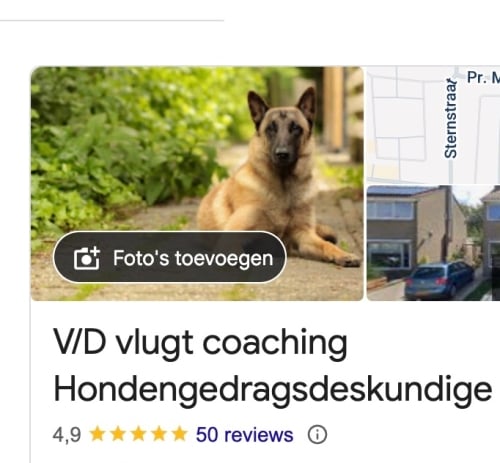Click the blue car in the street photo
The image size is (500, 463).
click(x=439, y=280)
